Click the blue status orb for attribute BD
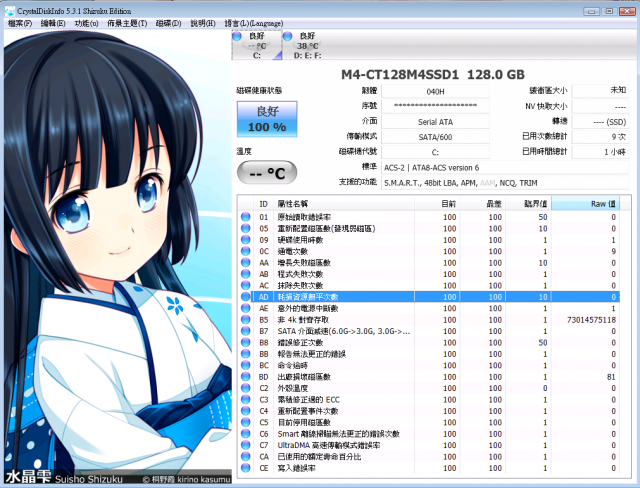The image size is (640, 488). [245, 377]
